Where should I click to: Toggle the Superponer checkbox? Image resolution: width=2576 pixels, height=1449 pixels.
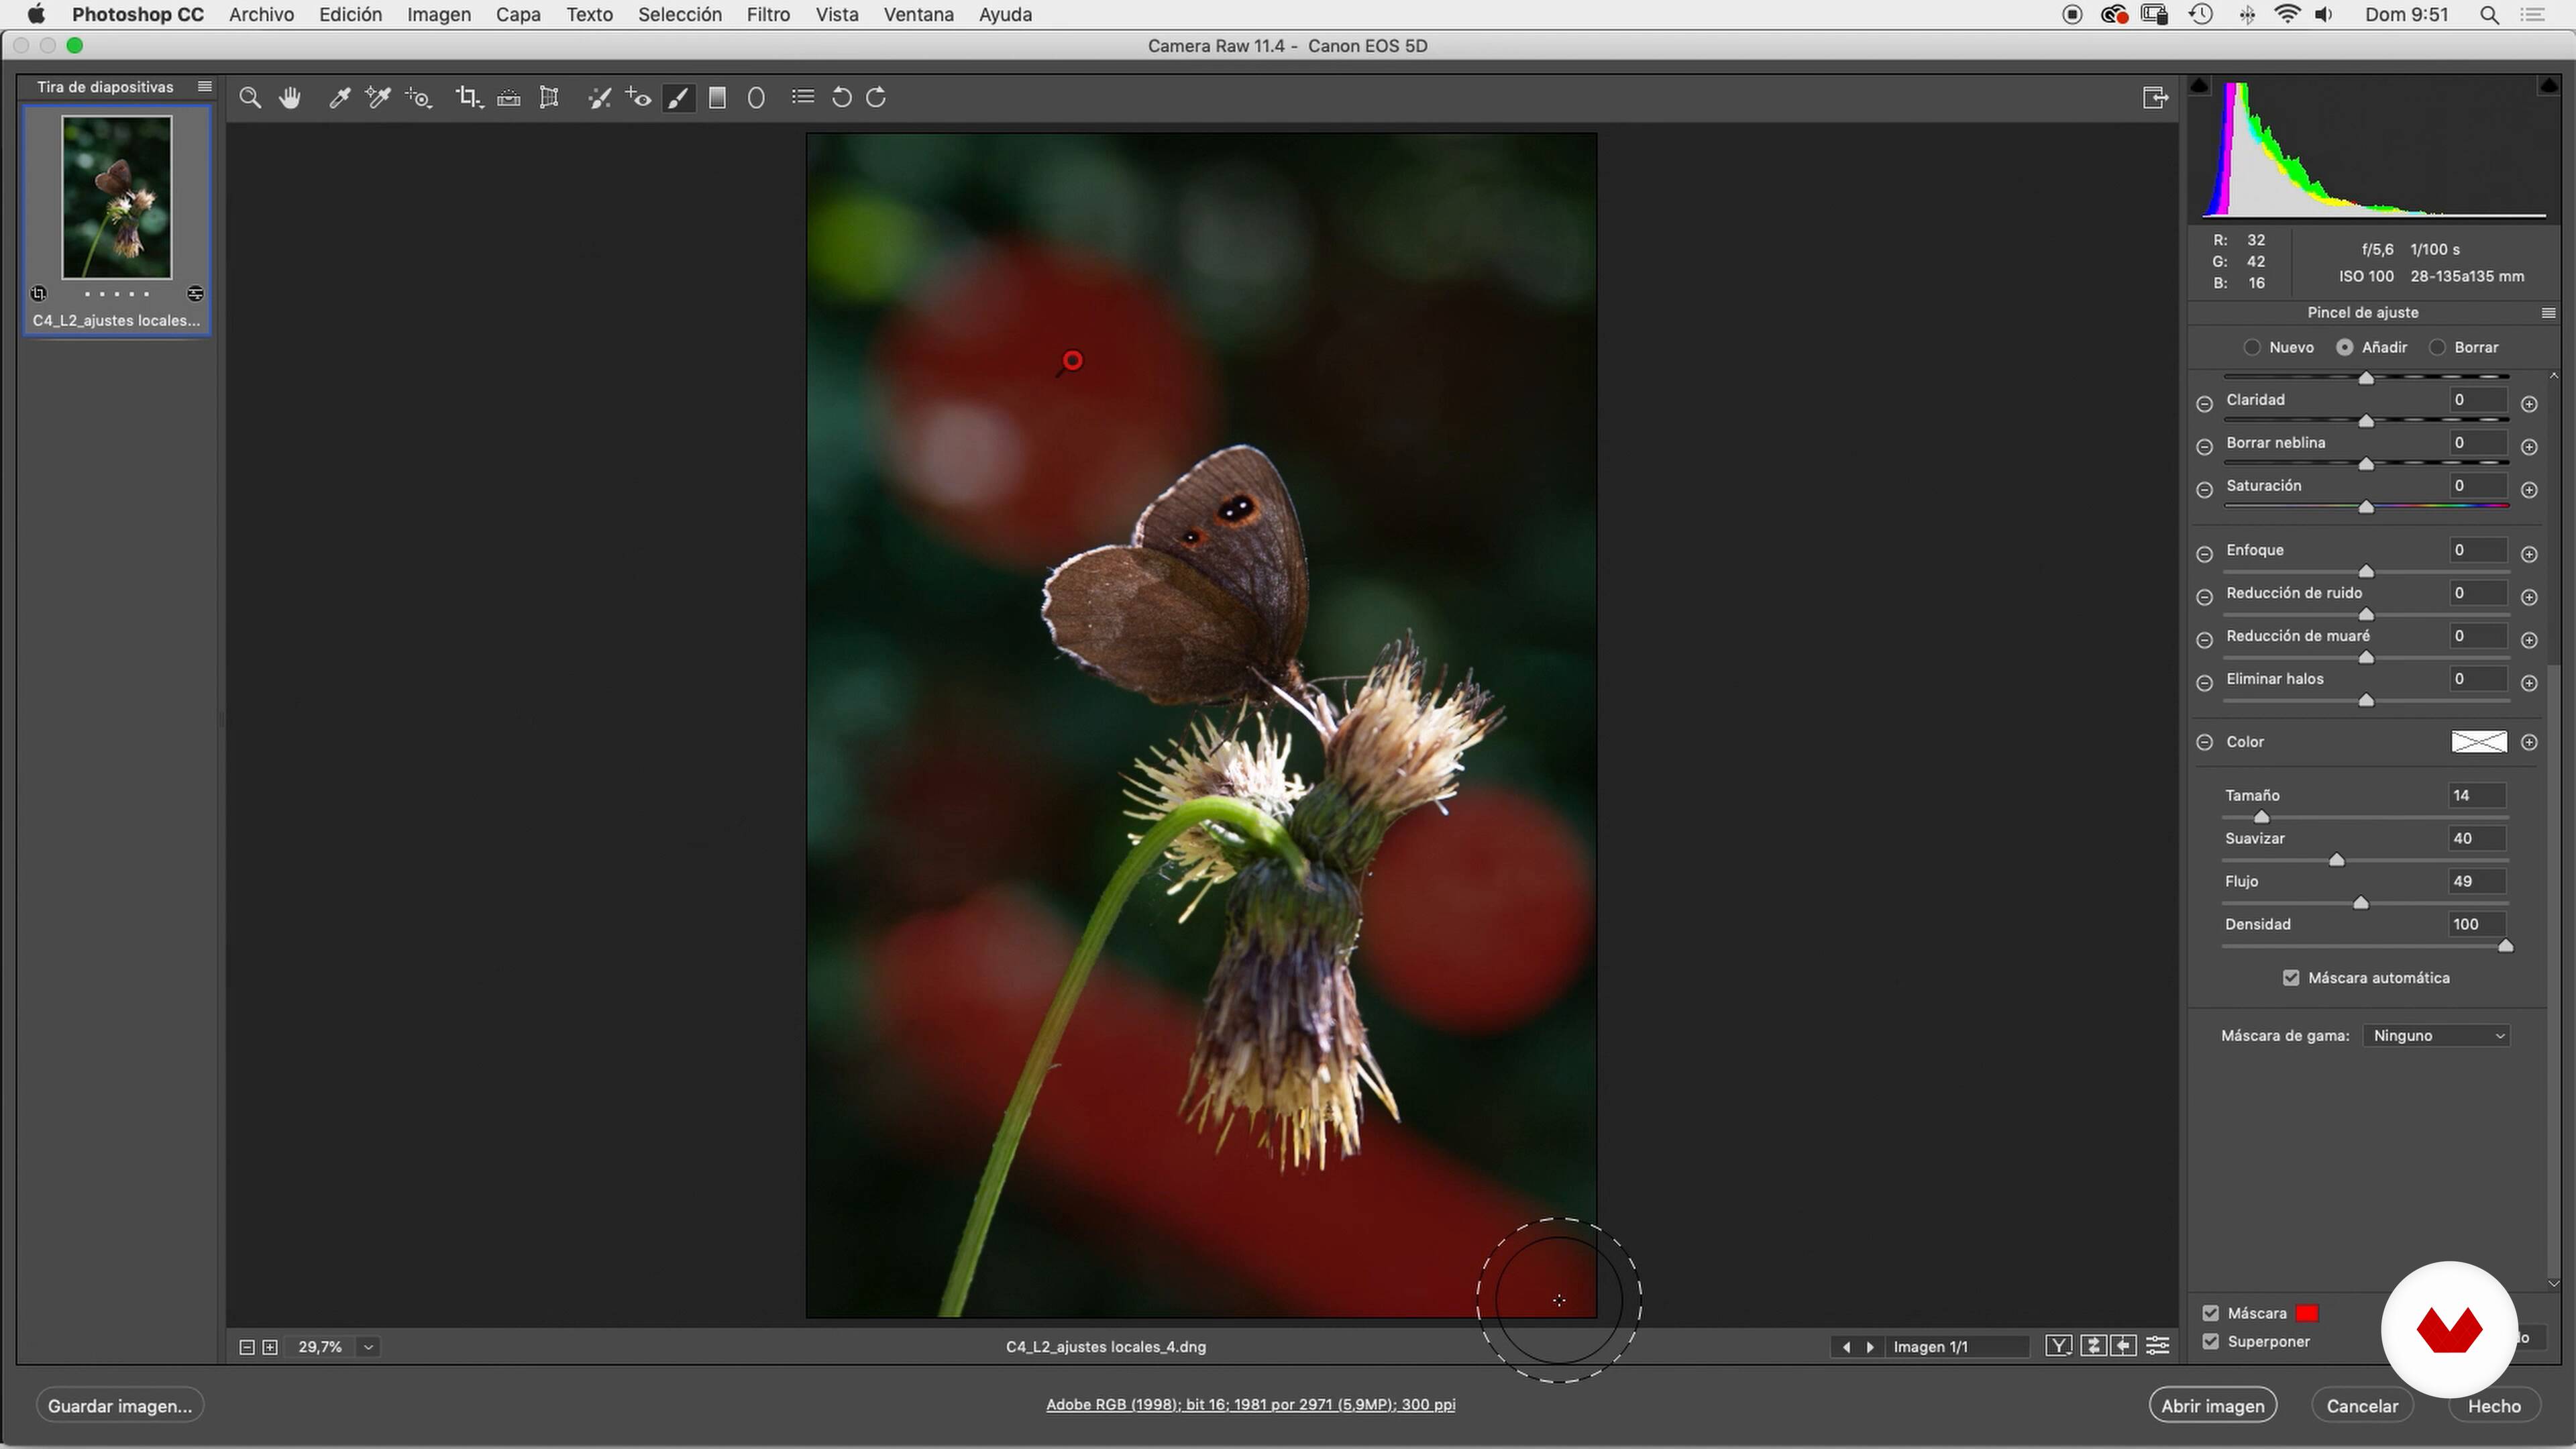(2211, 1341)
